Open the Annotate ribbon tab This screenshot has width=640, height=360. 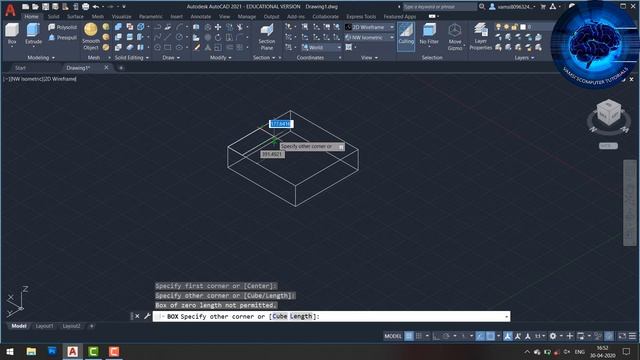click(x=201, y=17)
